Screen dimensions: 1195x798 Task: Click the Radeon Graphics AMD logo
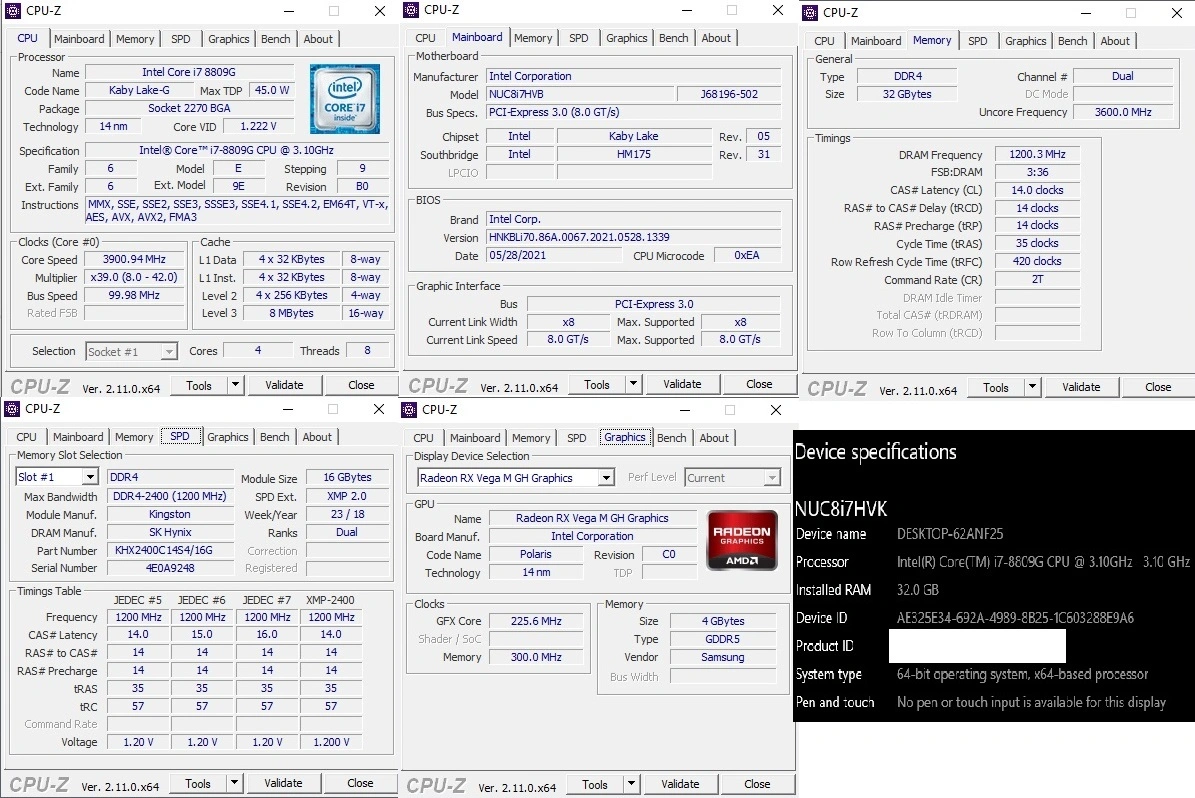[742, 540]
